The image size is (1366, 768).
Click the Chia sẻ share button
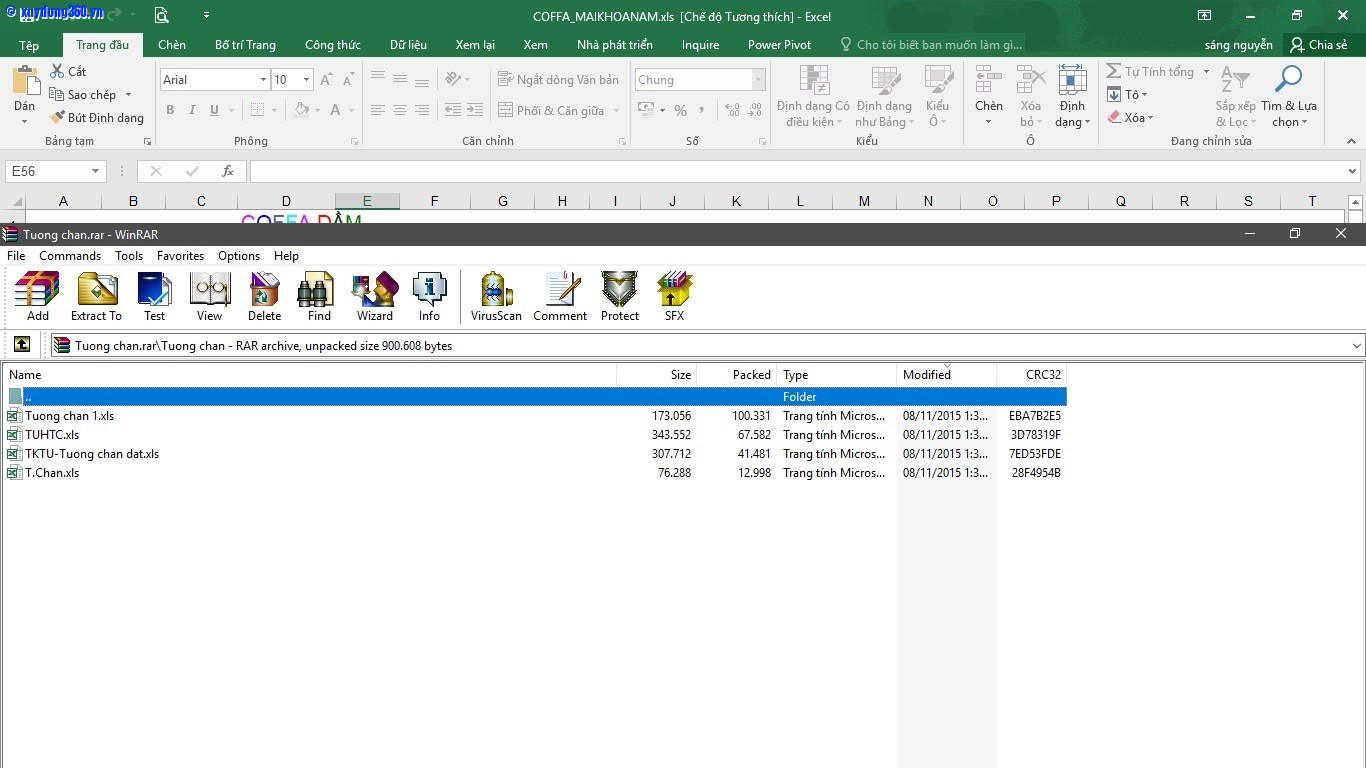click(x=1318, y=45)
